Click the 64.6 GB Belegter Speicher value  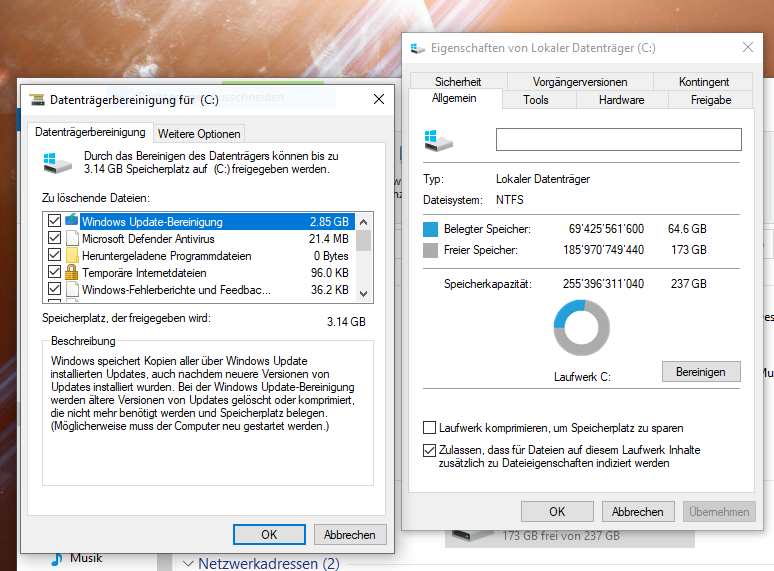point(687,229)
